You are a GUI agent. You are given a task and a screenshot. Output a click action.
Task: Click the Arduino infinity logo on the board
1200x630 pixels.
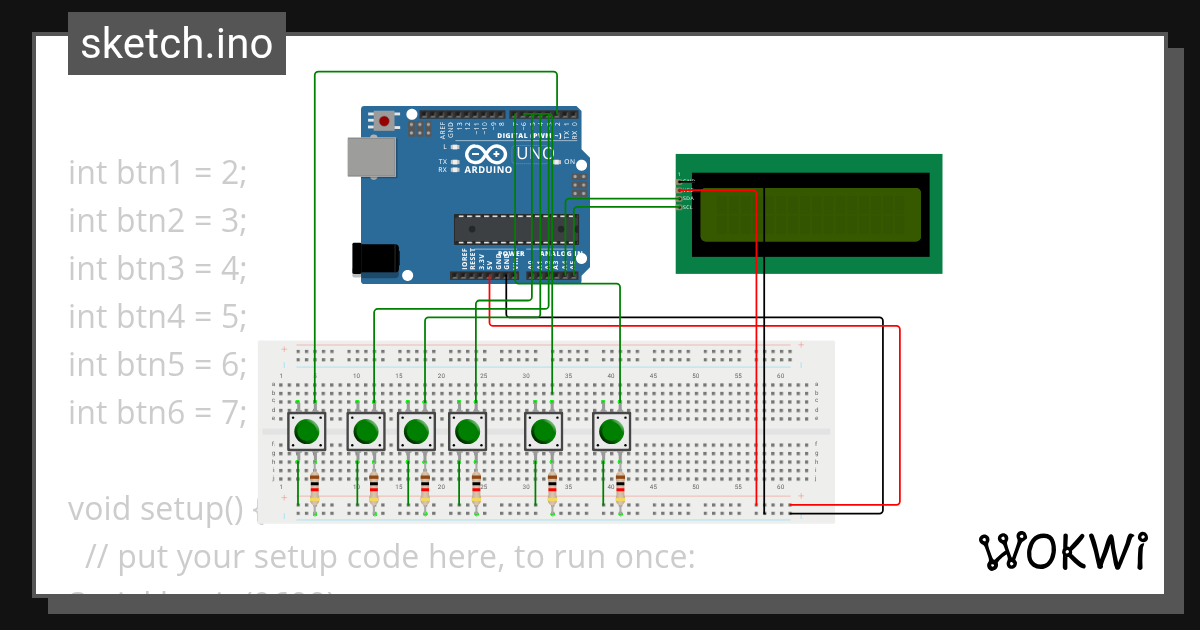[484, 154]
